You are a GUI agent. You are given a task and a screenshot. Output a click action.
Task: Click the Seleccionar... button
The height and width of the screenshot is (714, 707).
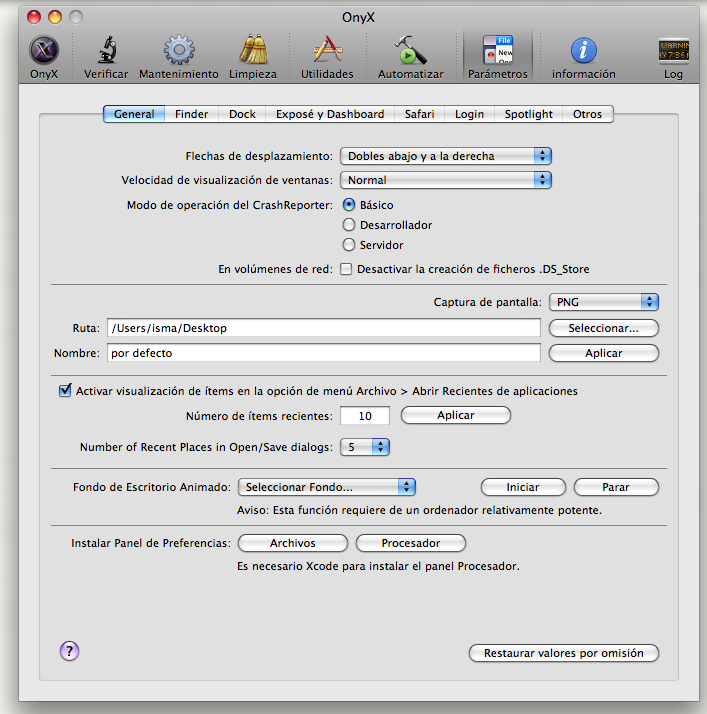[604, 328]
